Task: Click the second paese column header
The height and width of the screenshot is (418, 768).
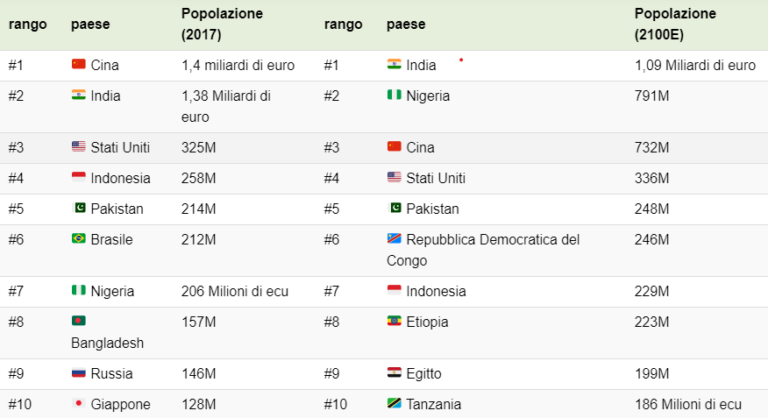Action: point(406,24)
